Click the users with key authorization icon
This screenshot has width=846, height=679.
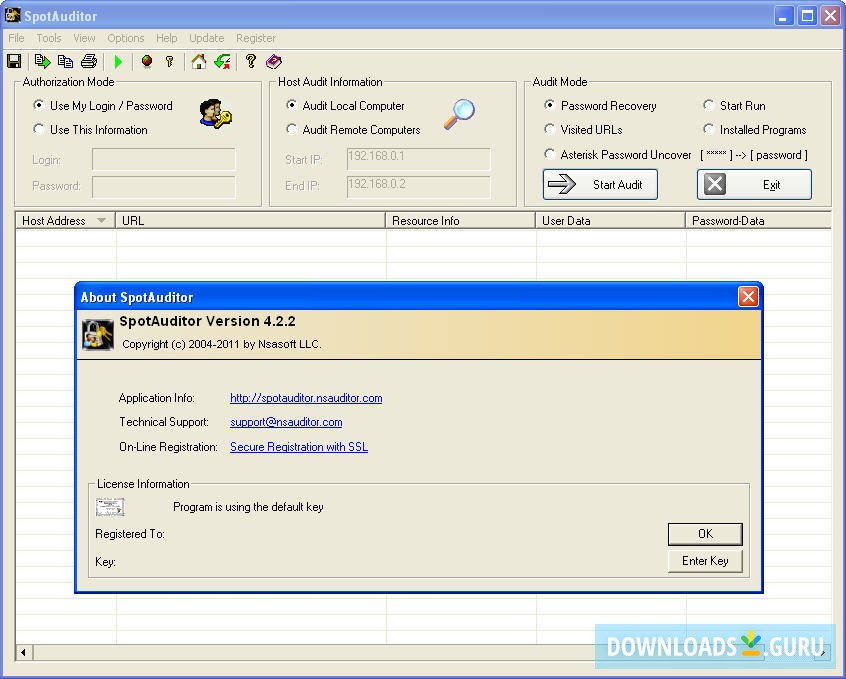click(215, 114)
